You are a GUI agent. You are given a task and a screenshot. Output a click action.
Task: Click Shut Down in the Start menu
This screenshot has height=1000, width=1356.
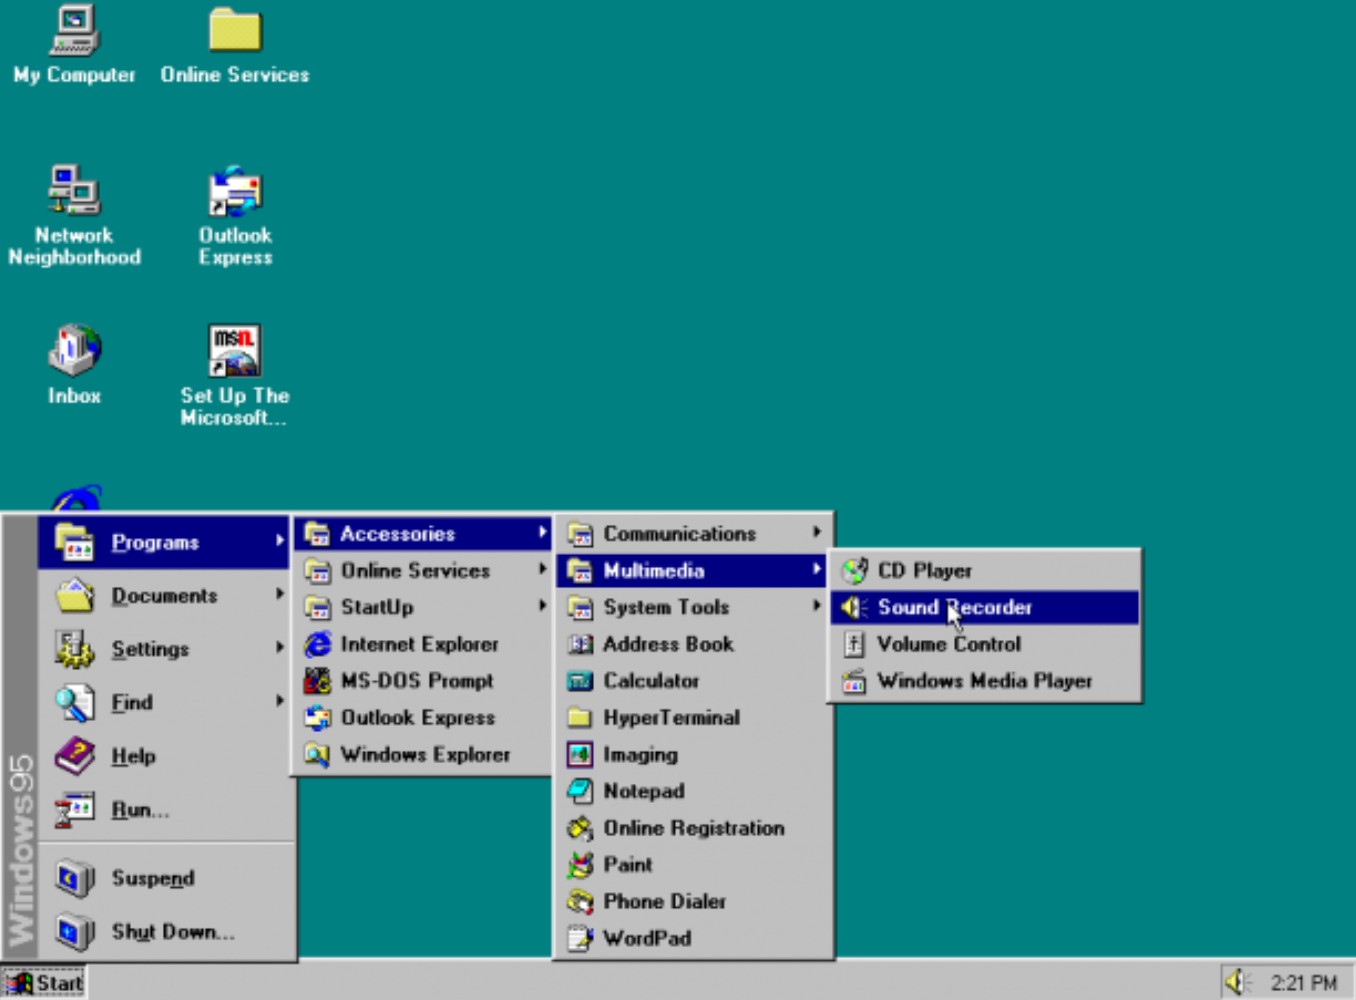pos(173,931)
